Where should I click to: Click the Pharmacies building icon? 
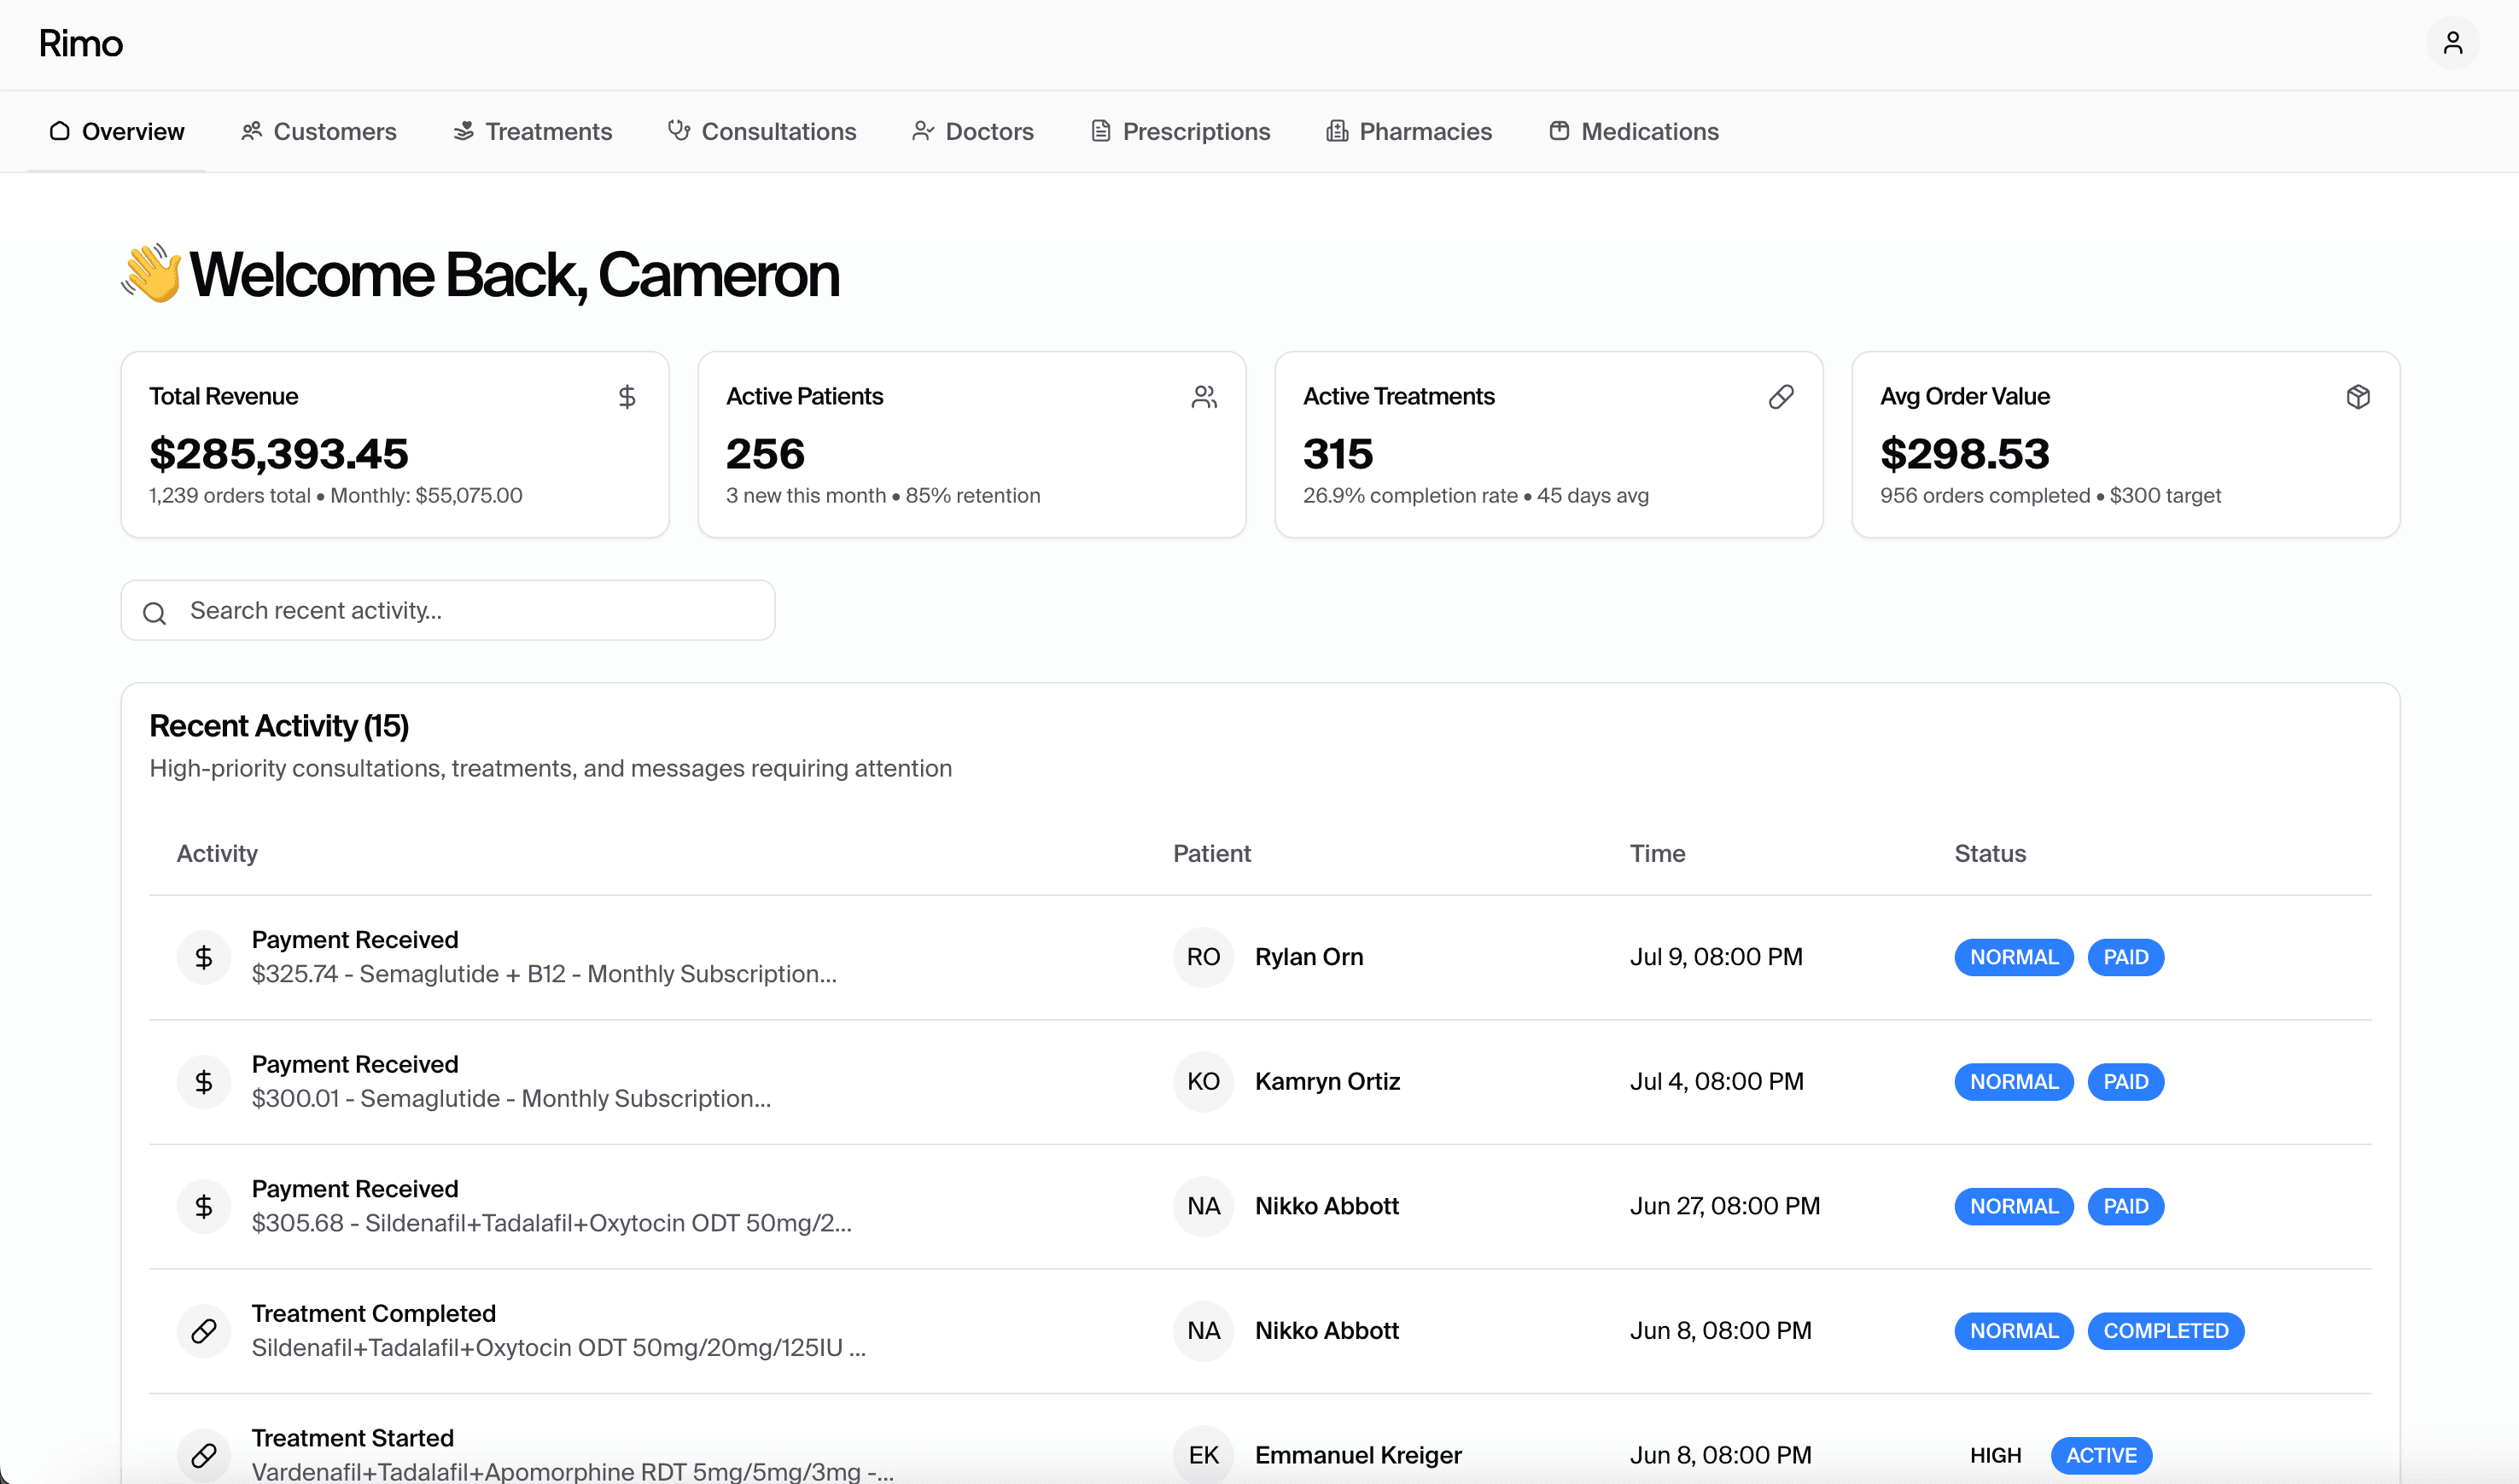click(1337, 131)
